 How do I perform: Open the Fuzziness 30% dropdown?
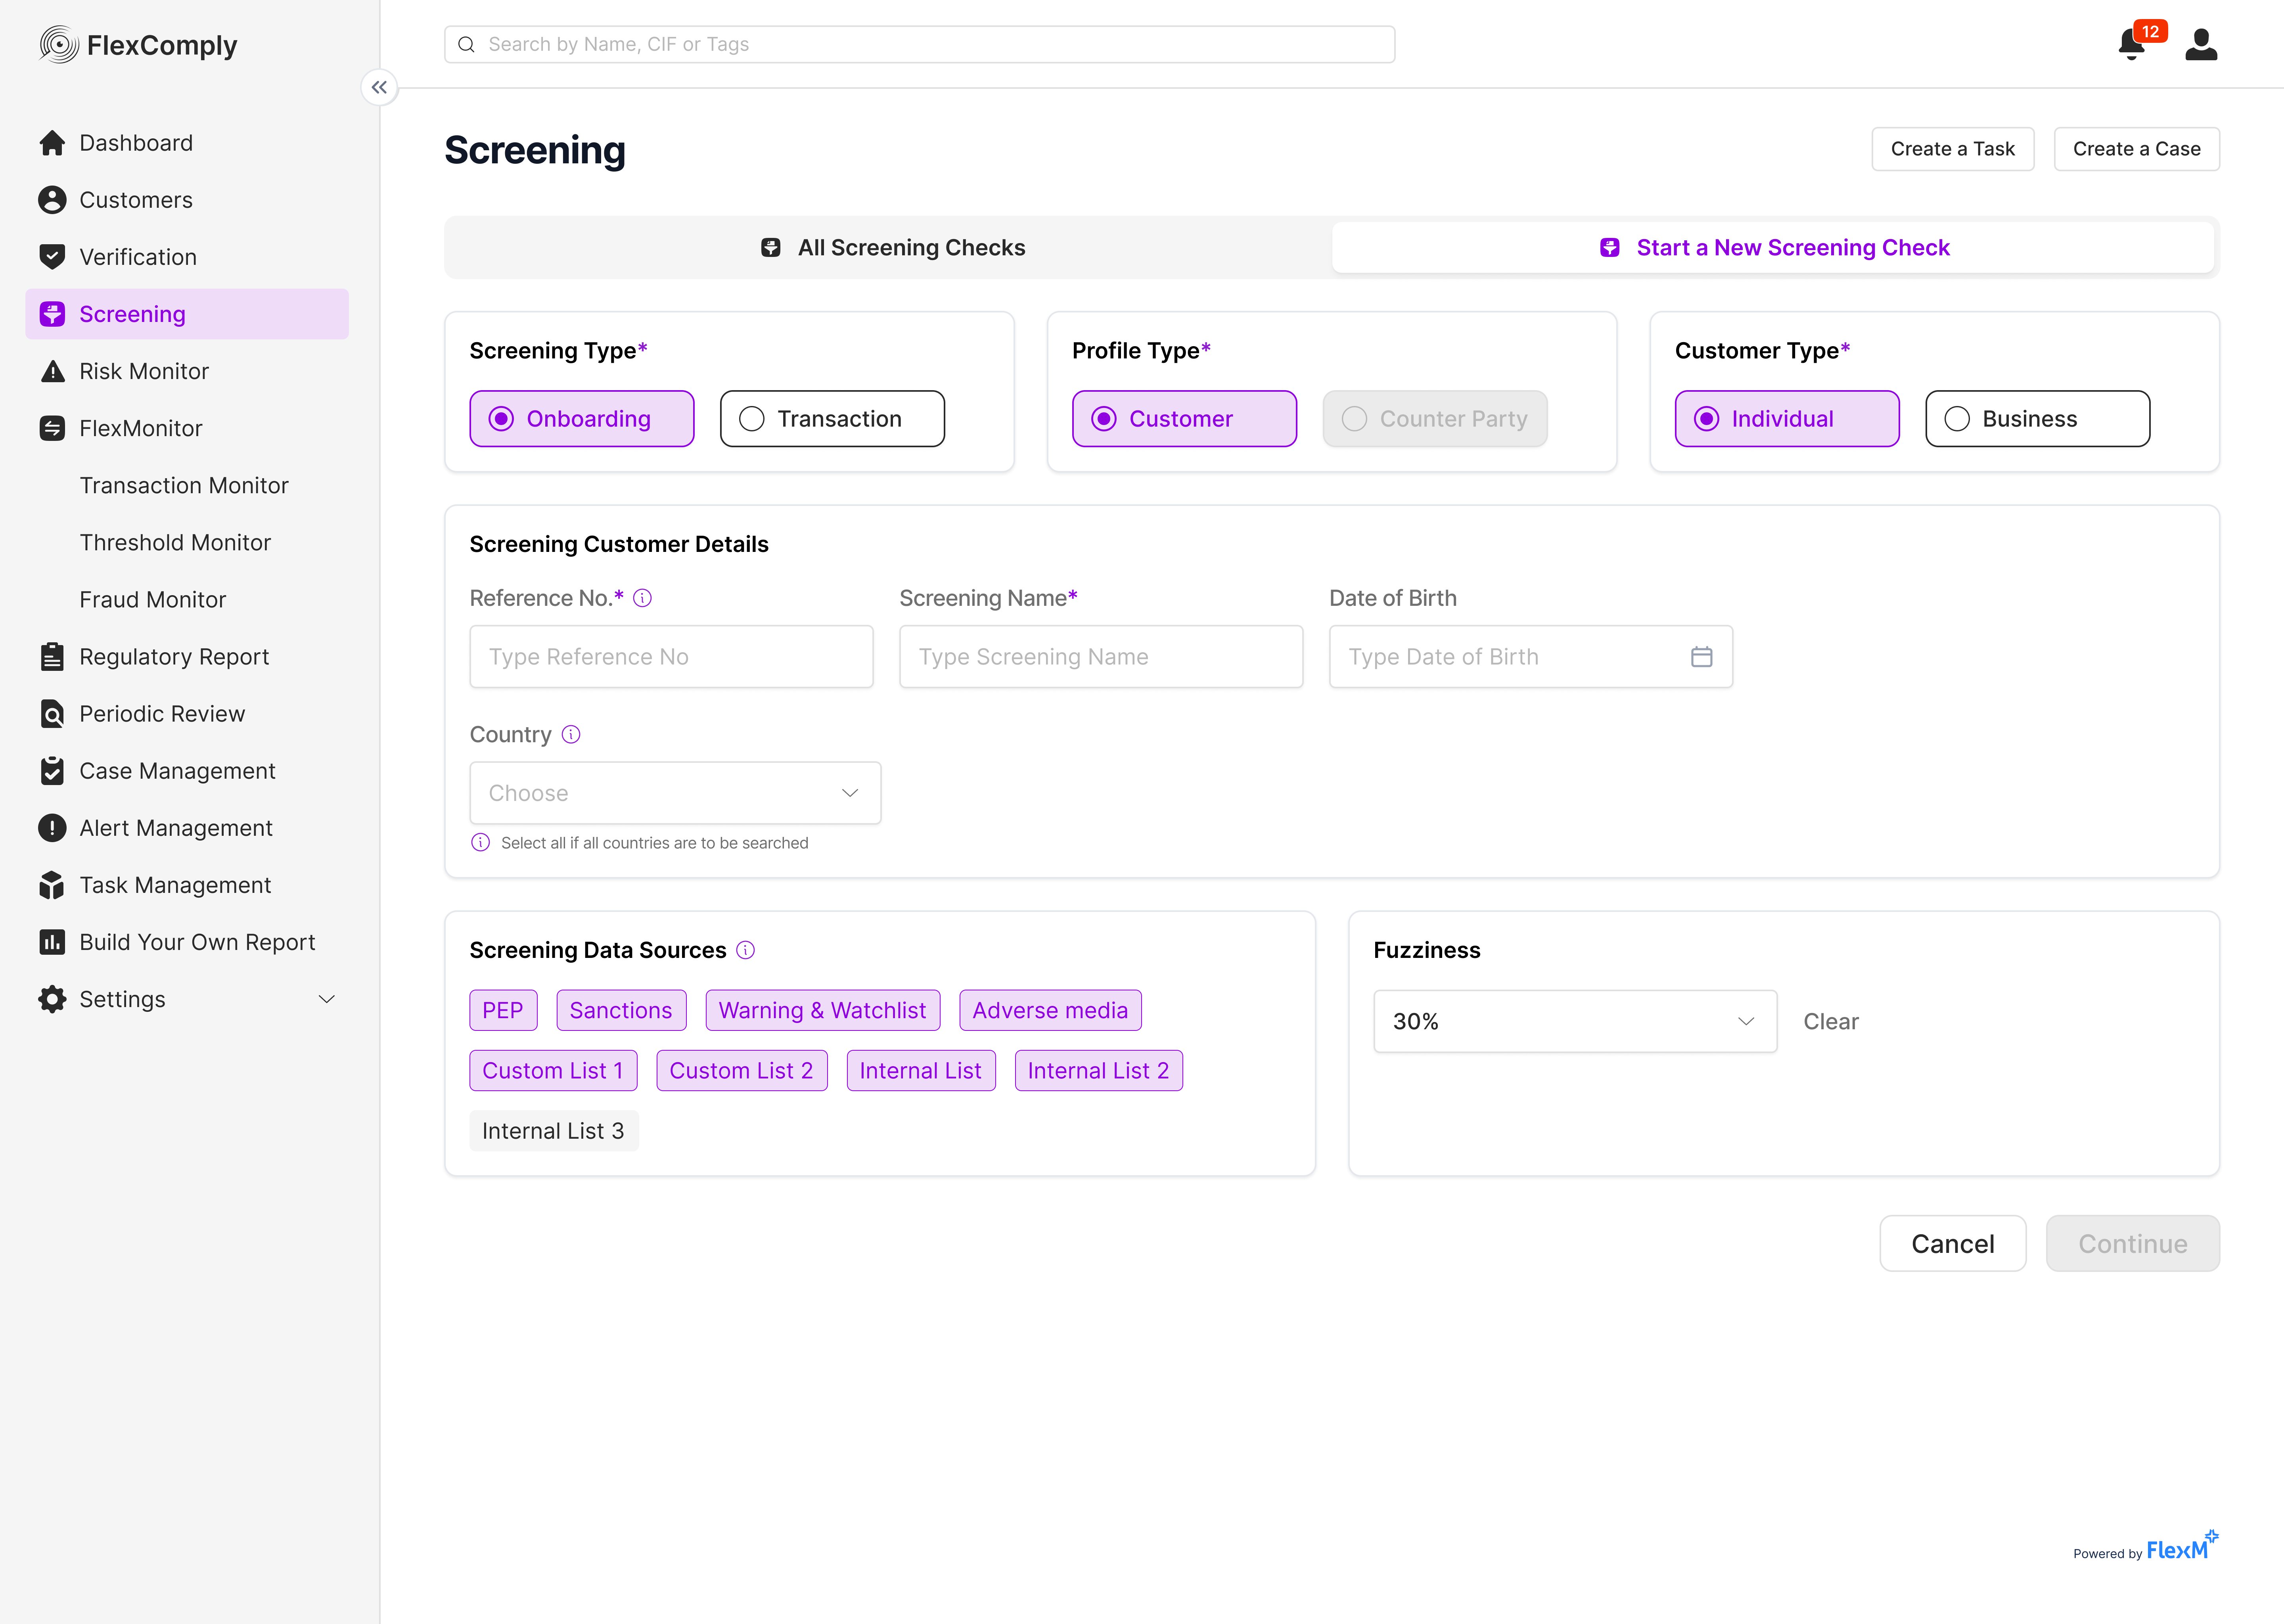(1575, 1021)
